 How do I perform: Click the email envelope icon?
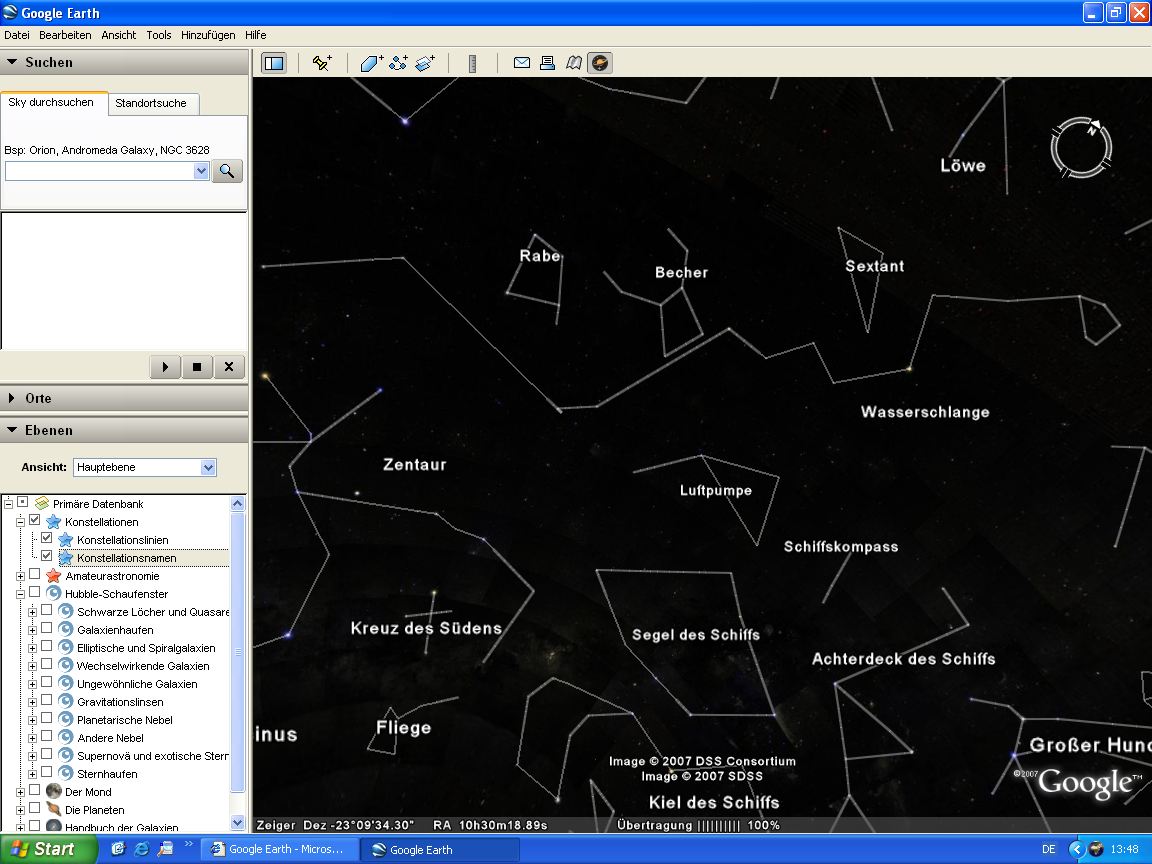(x=522, y=63)
